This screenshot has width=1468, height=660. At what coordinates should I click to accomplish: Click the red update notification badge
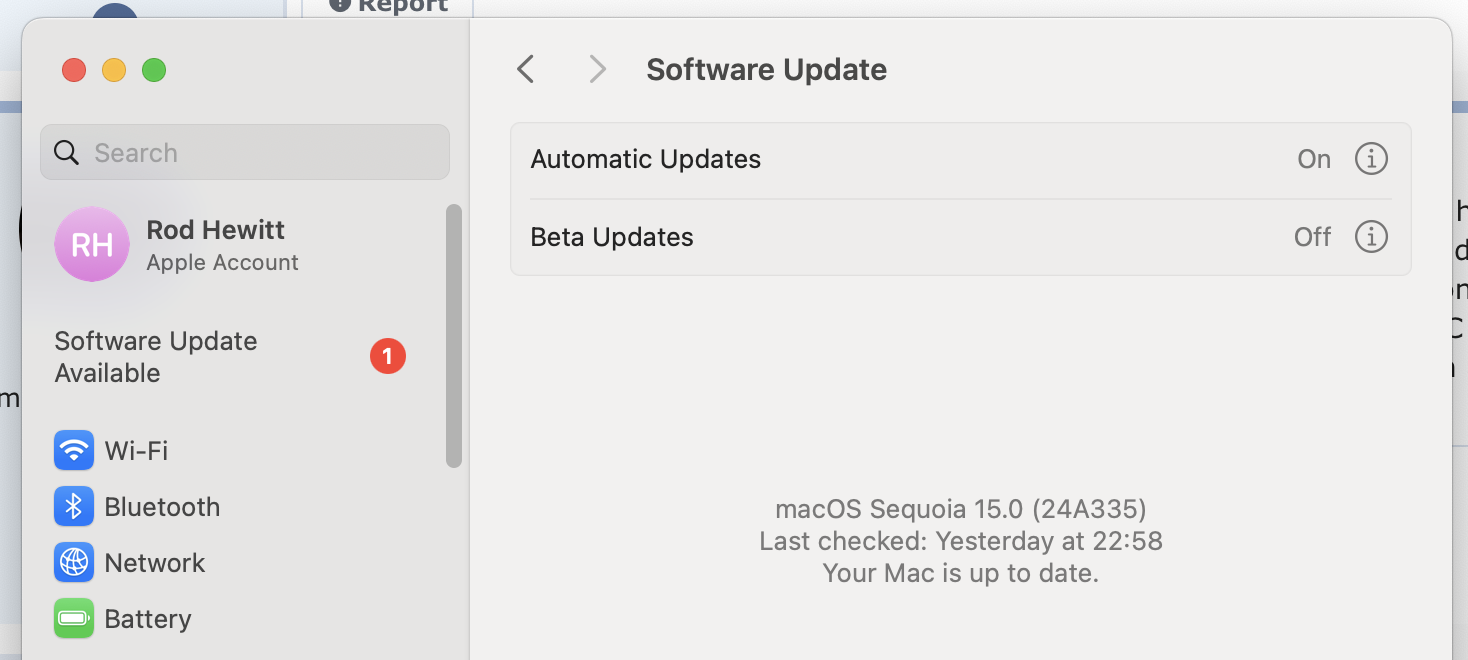click(x=388, y=356)
